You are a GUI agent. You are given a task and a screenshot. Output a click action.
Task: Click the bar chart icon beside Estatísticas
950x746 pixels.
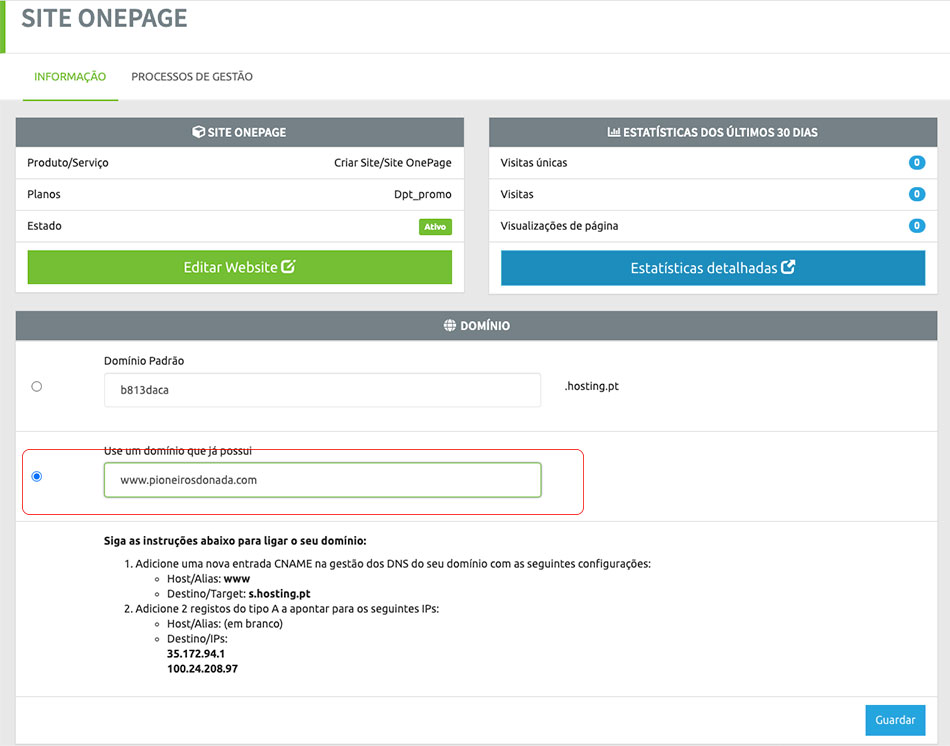point(613,132)
